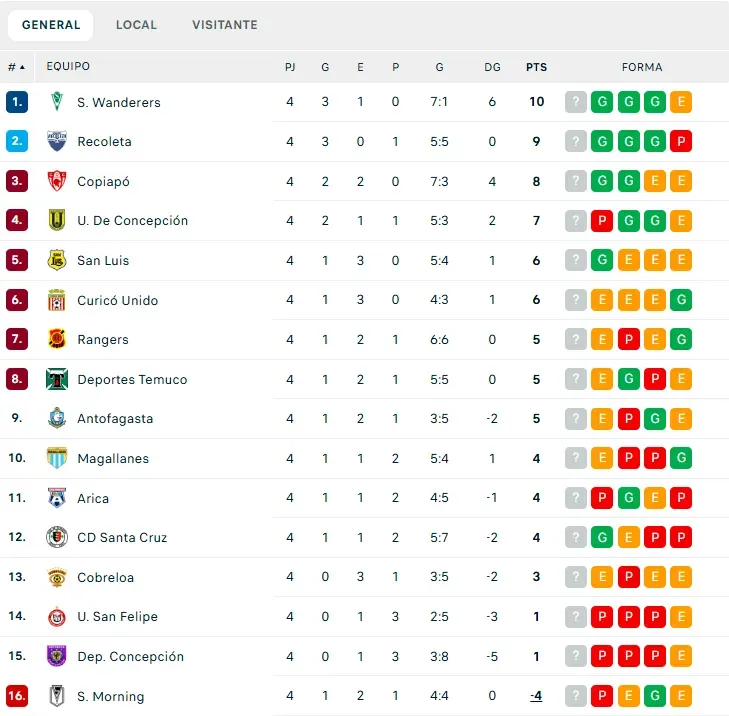The width and height of the screenshot is (729, 716).
Task: Open the Rangers team link
Action: [103, 340]
